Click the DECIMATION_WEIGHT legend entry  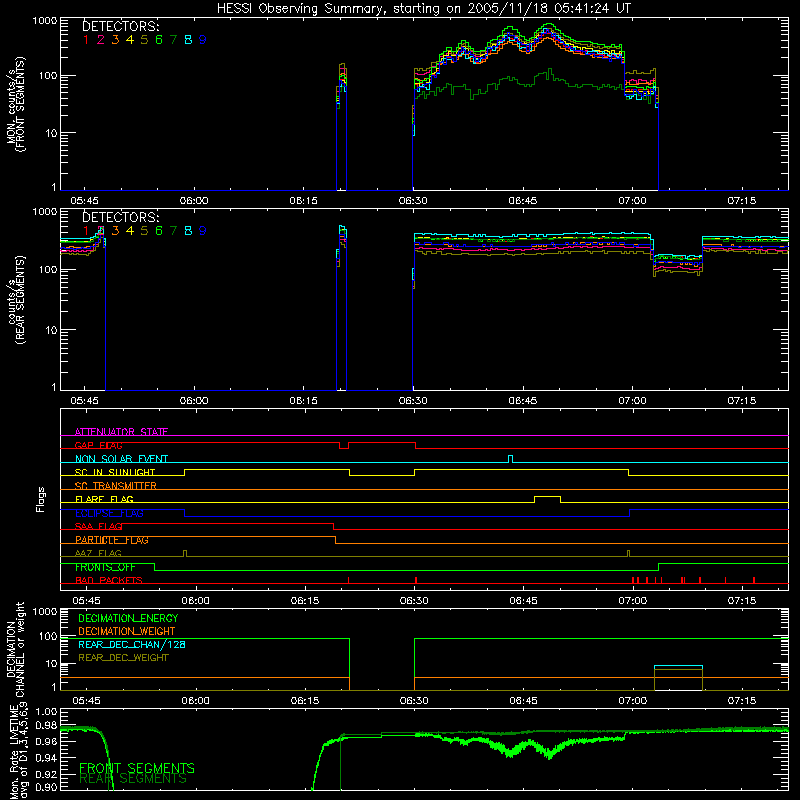click(127, 631)
